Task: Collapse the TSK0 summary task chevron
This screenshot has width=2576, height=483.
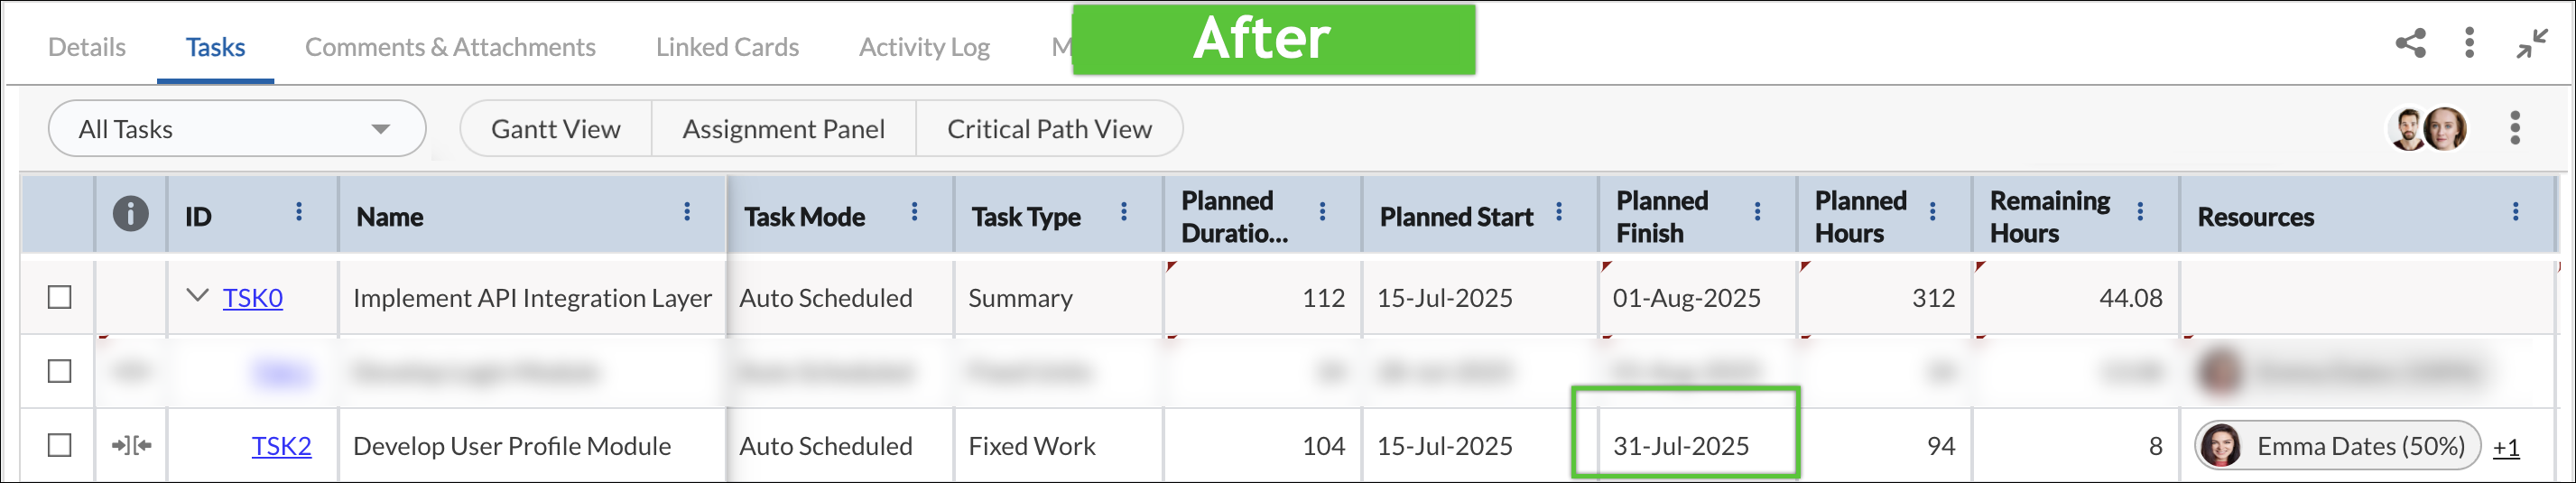Action: tap(198, 296)
